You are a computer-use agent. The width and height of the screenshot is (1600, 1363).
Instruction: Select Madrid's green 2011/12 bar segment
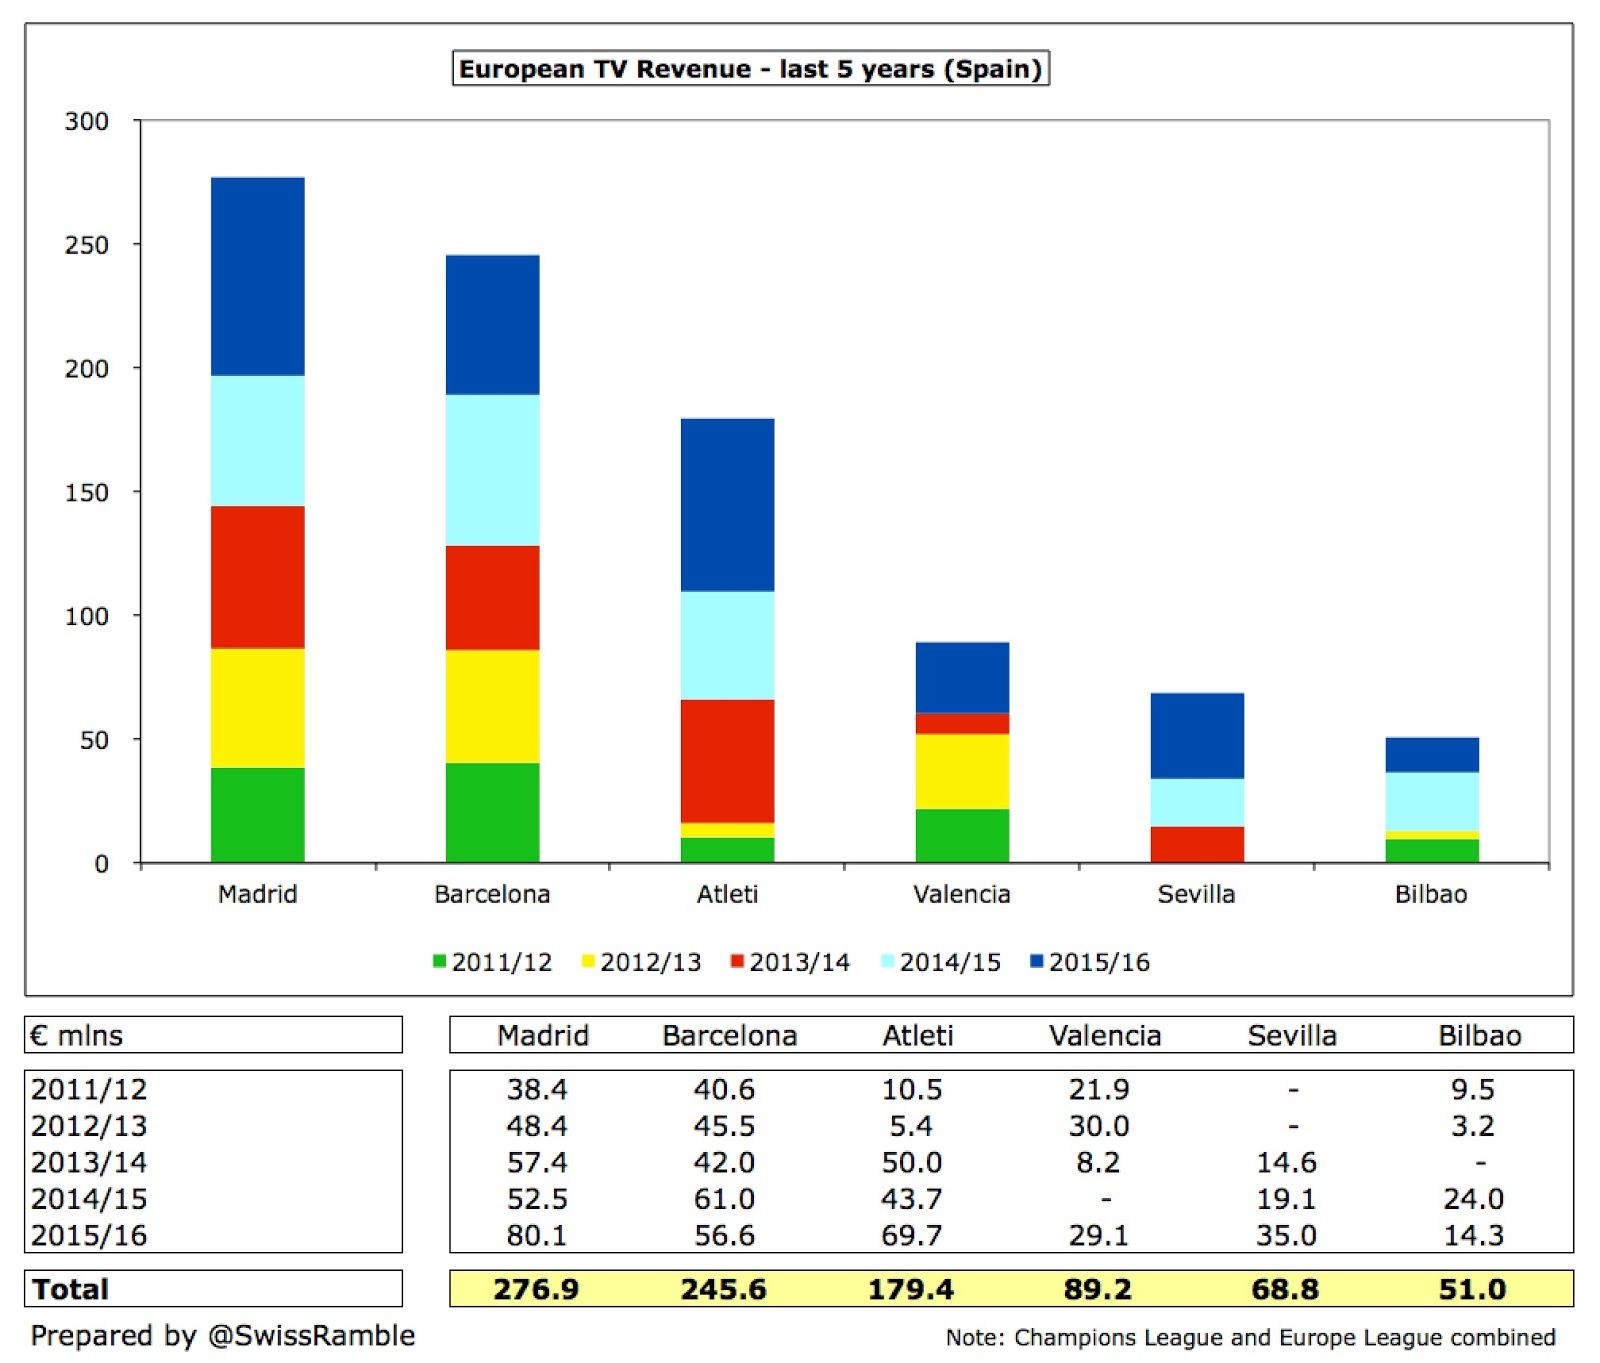[x=258, y=815]
